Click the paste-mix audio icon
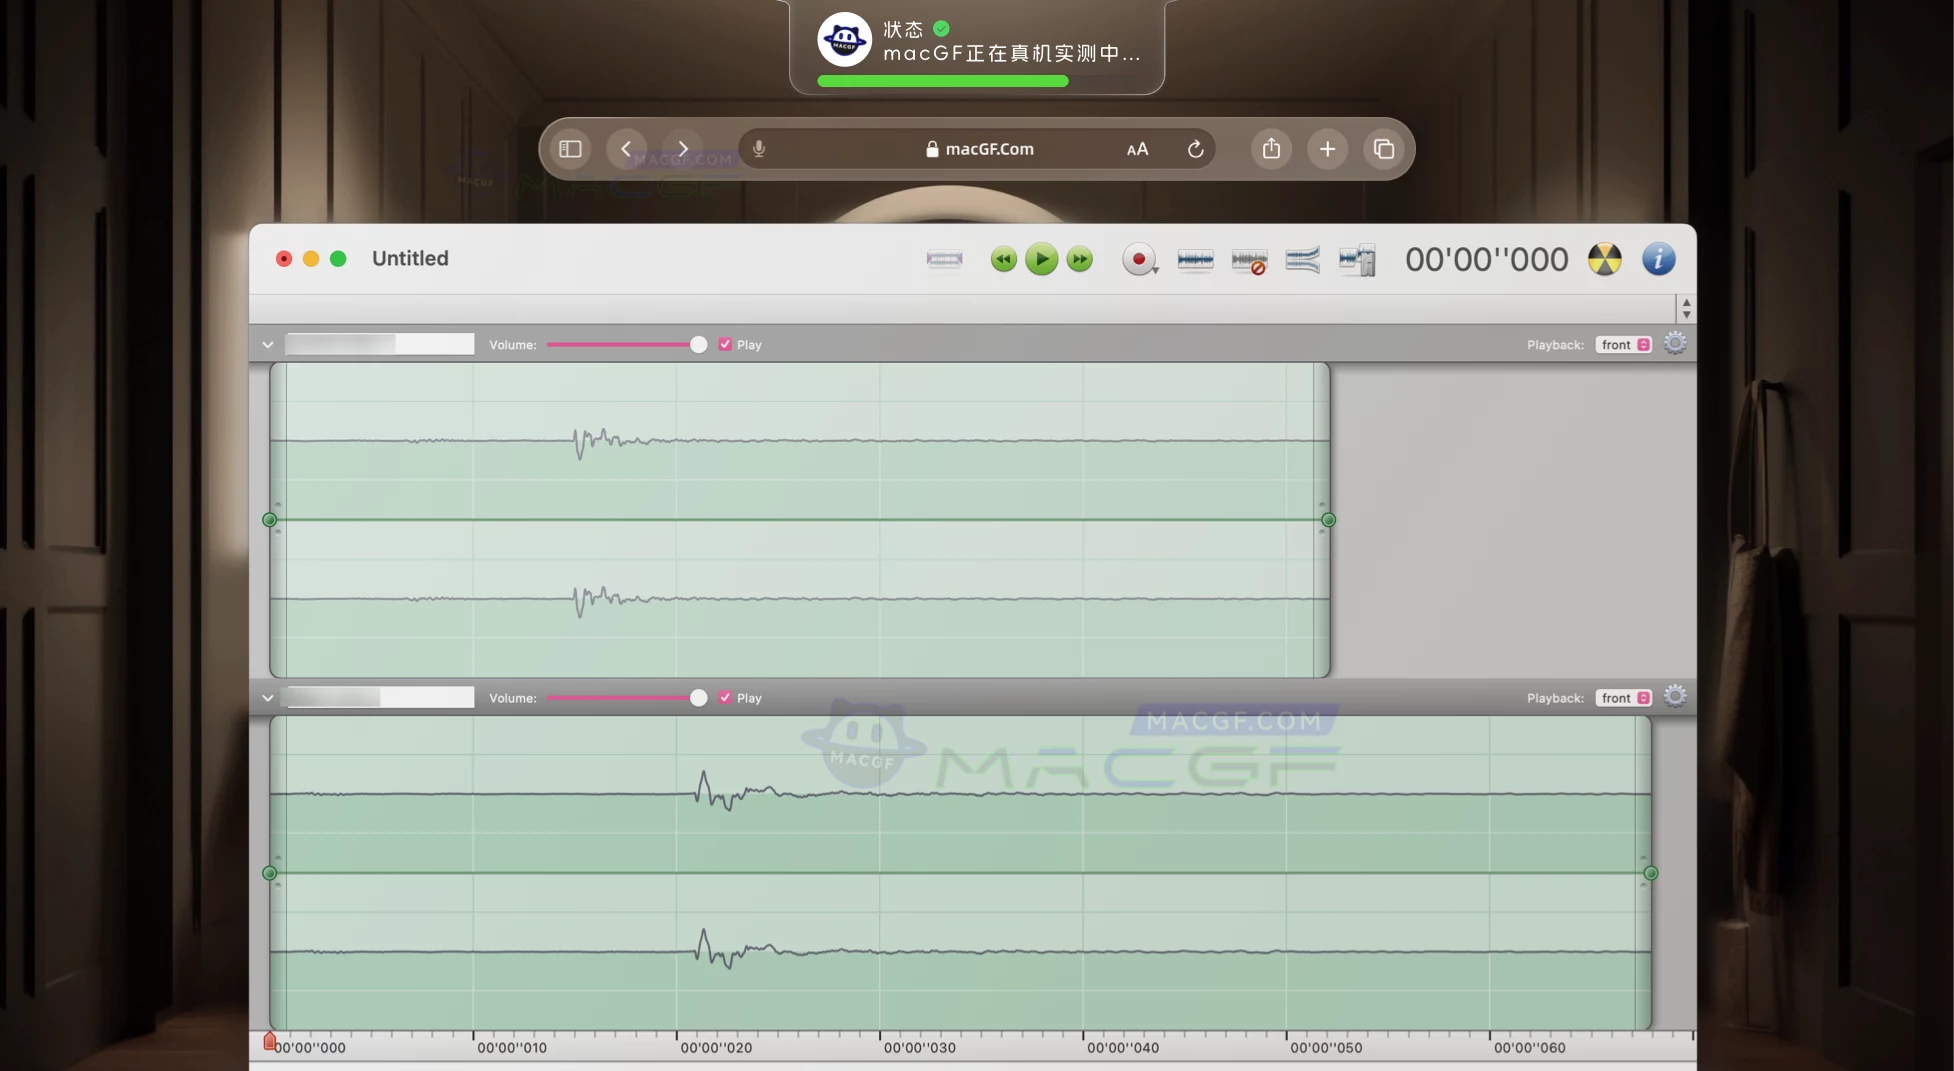The image size is (1954, 1071). point(1357,259)
